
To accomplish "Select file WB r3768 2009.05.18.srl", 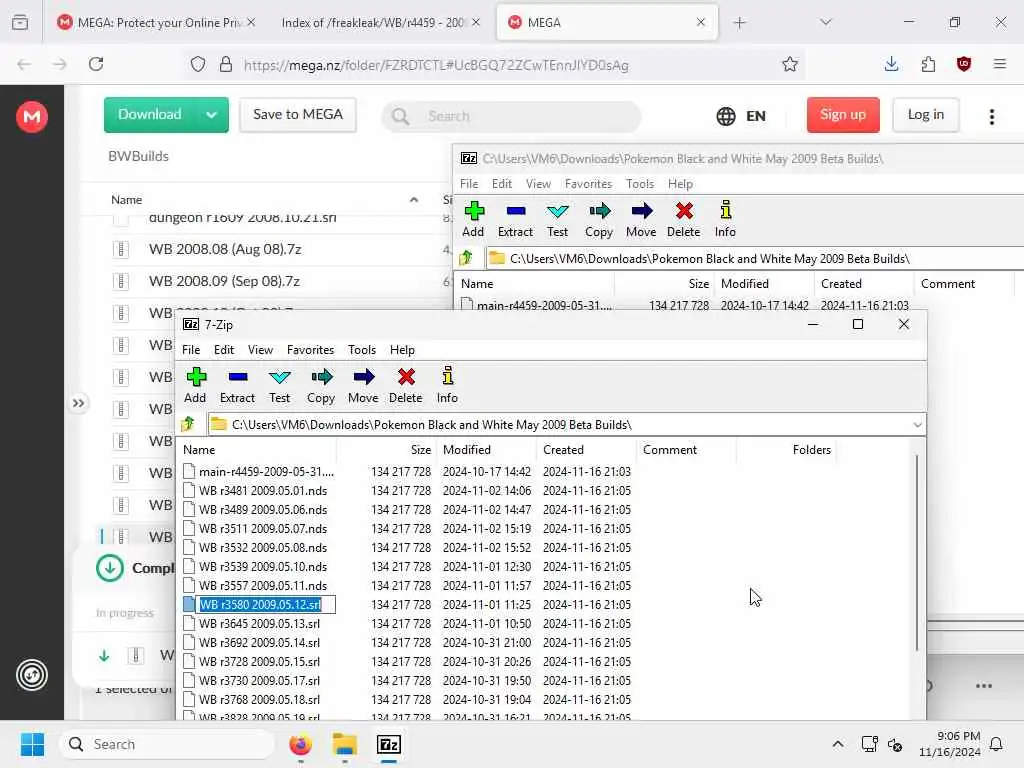I will (259, 699).
